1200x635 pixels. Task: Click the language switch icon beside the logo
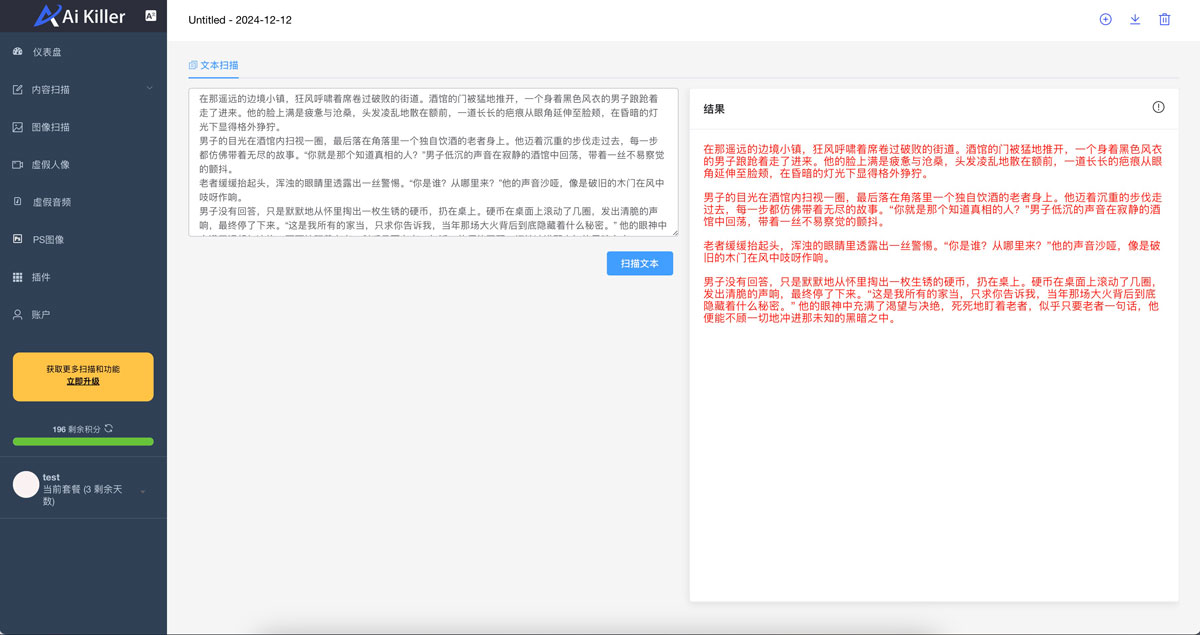150,15
